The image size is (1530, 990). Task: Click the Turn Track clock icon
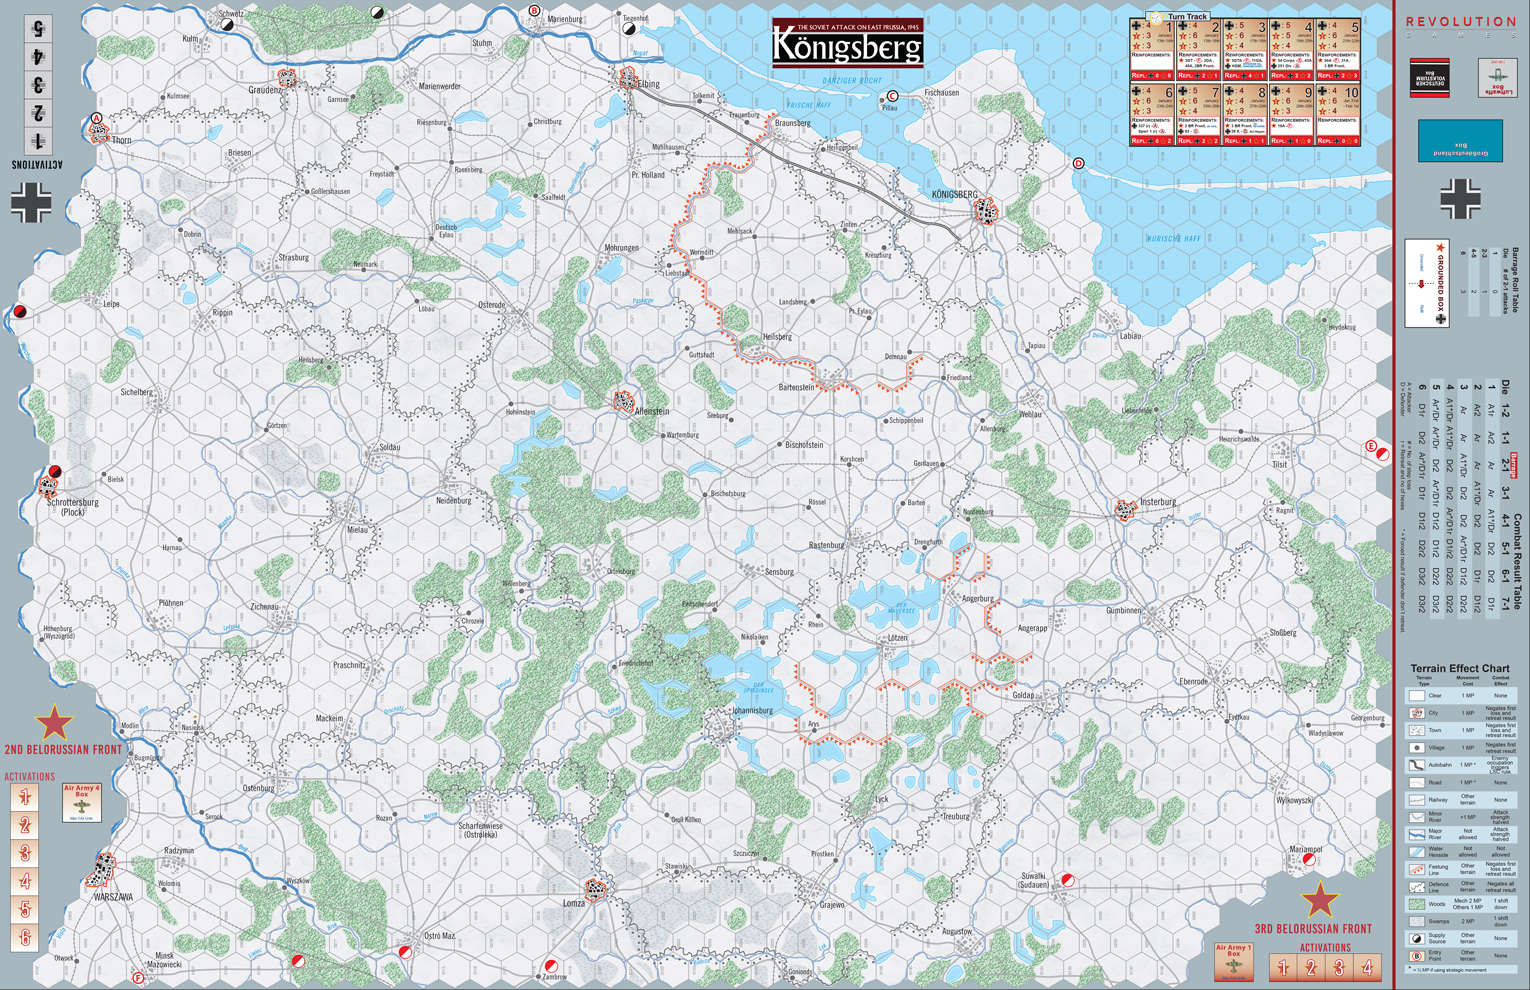coord(1156,17)
